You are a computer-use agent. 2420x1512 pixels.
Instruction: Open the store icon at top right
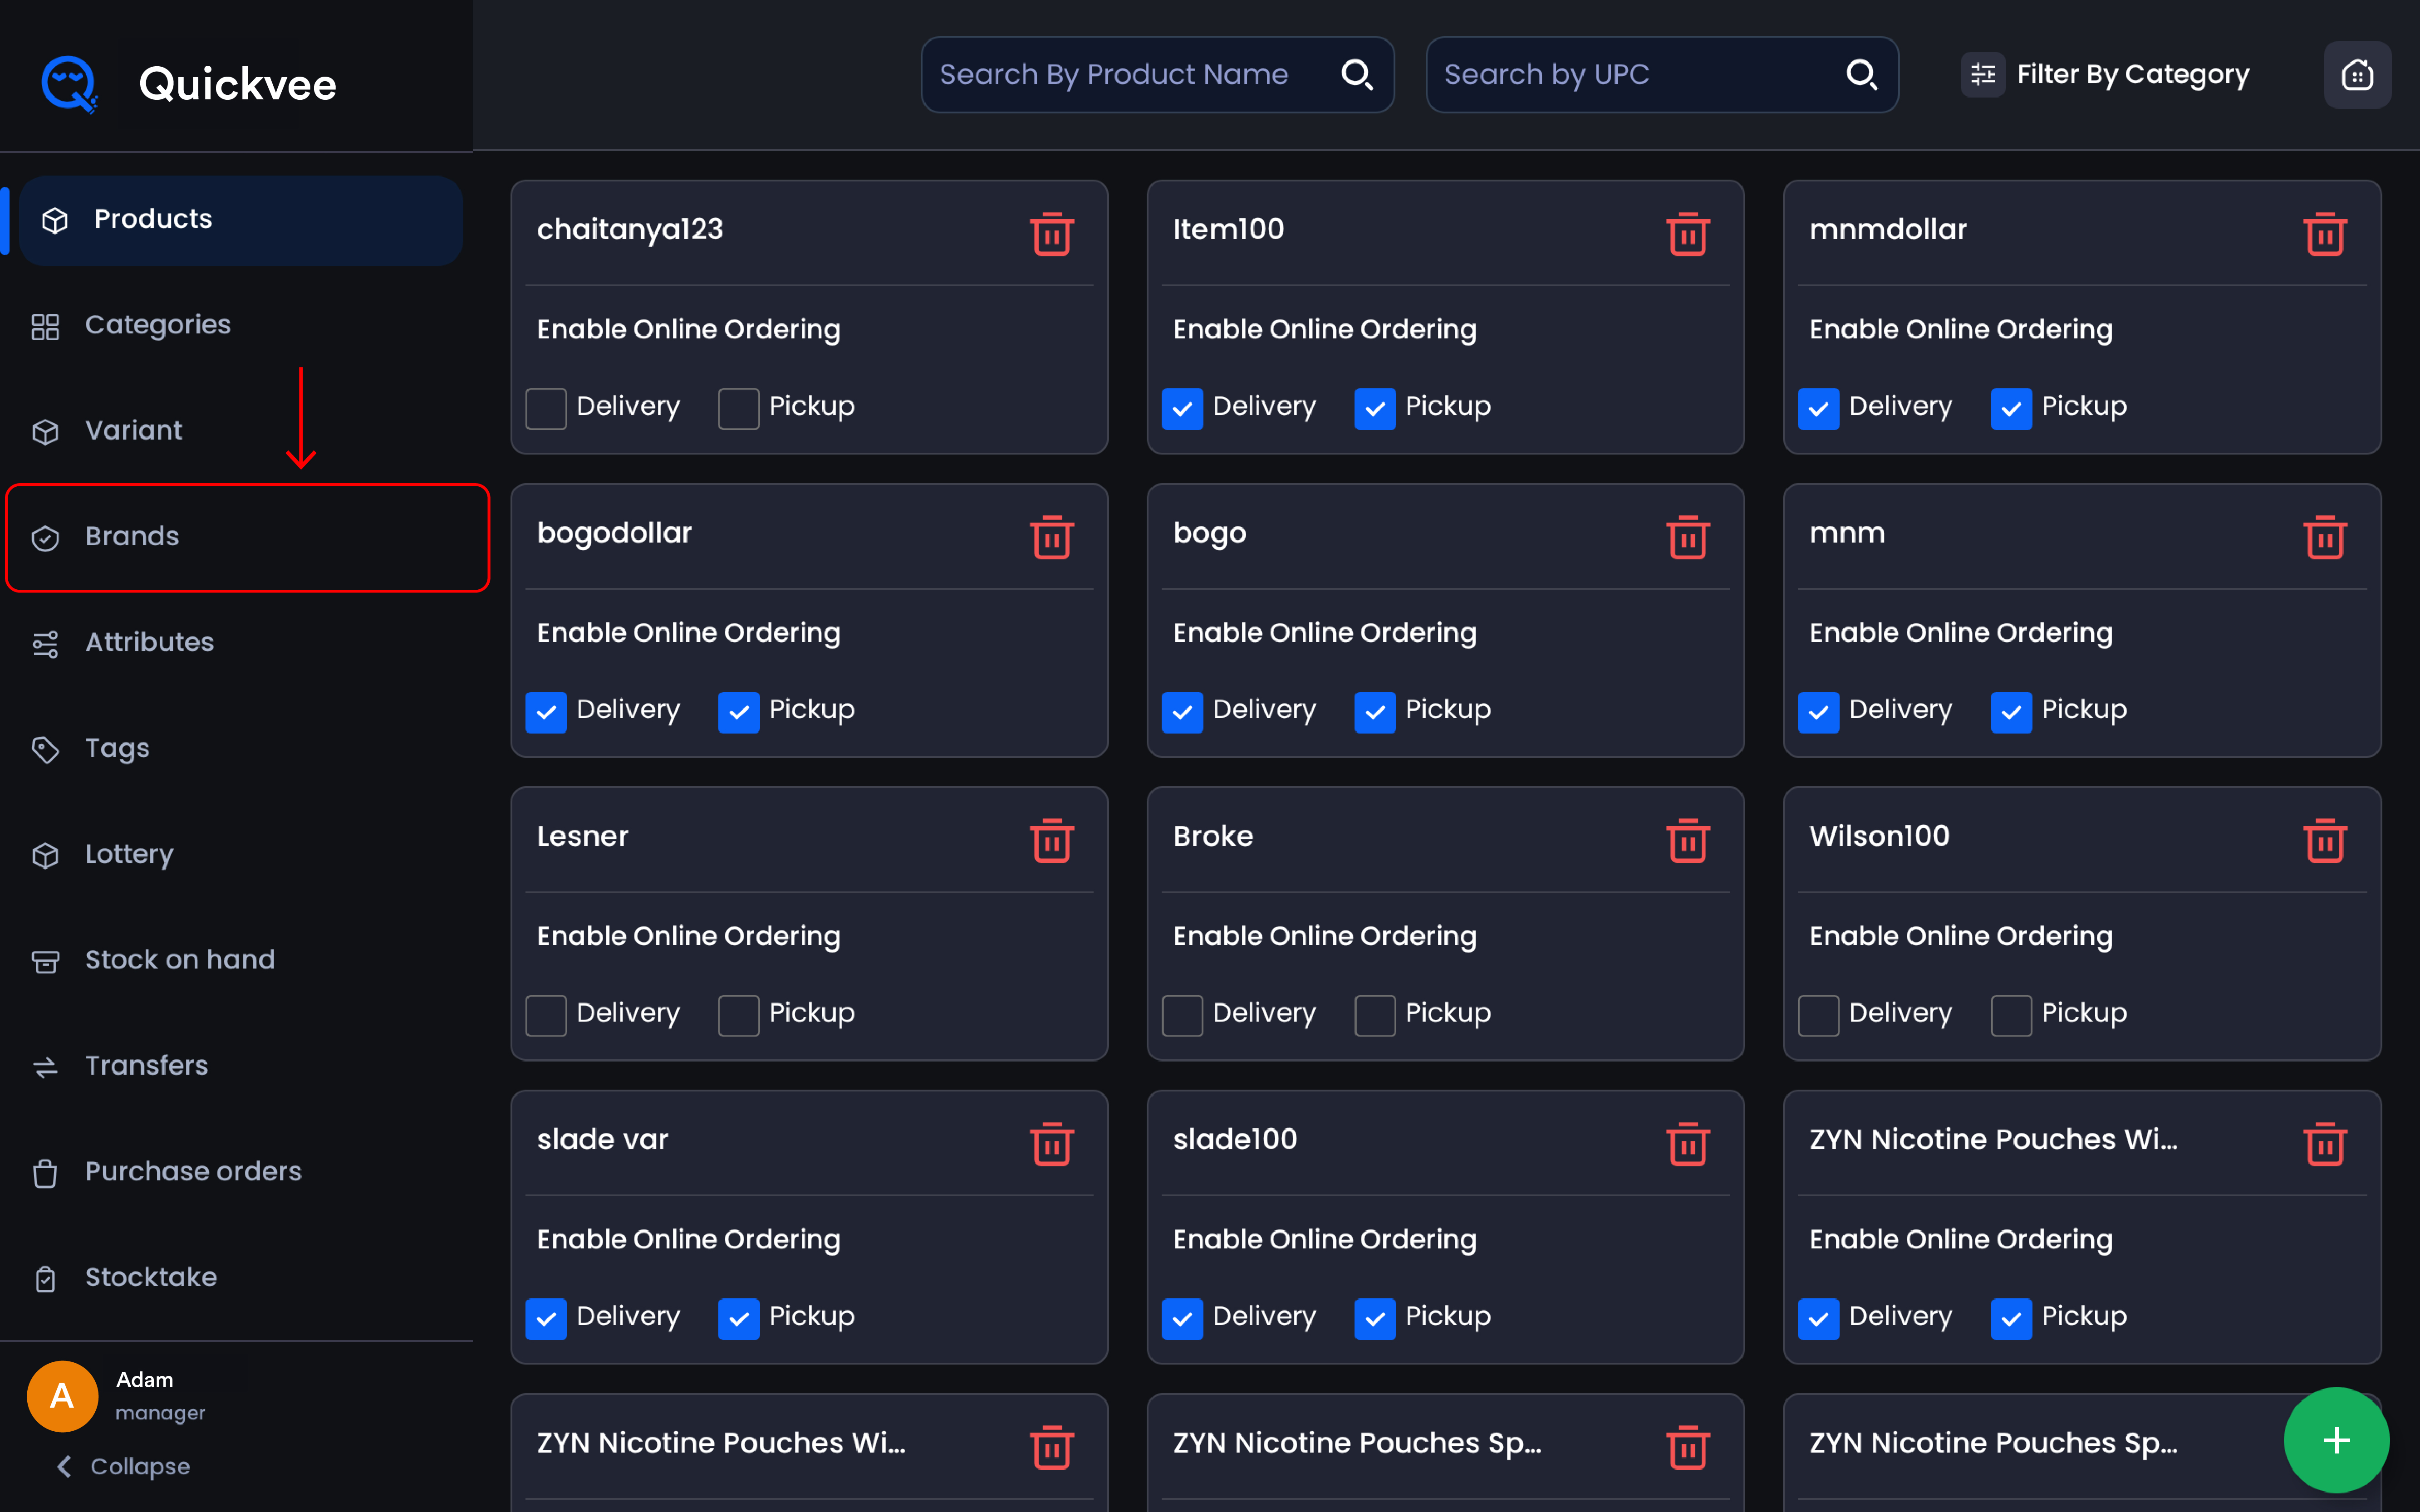point(2357,74)
